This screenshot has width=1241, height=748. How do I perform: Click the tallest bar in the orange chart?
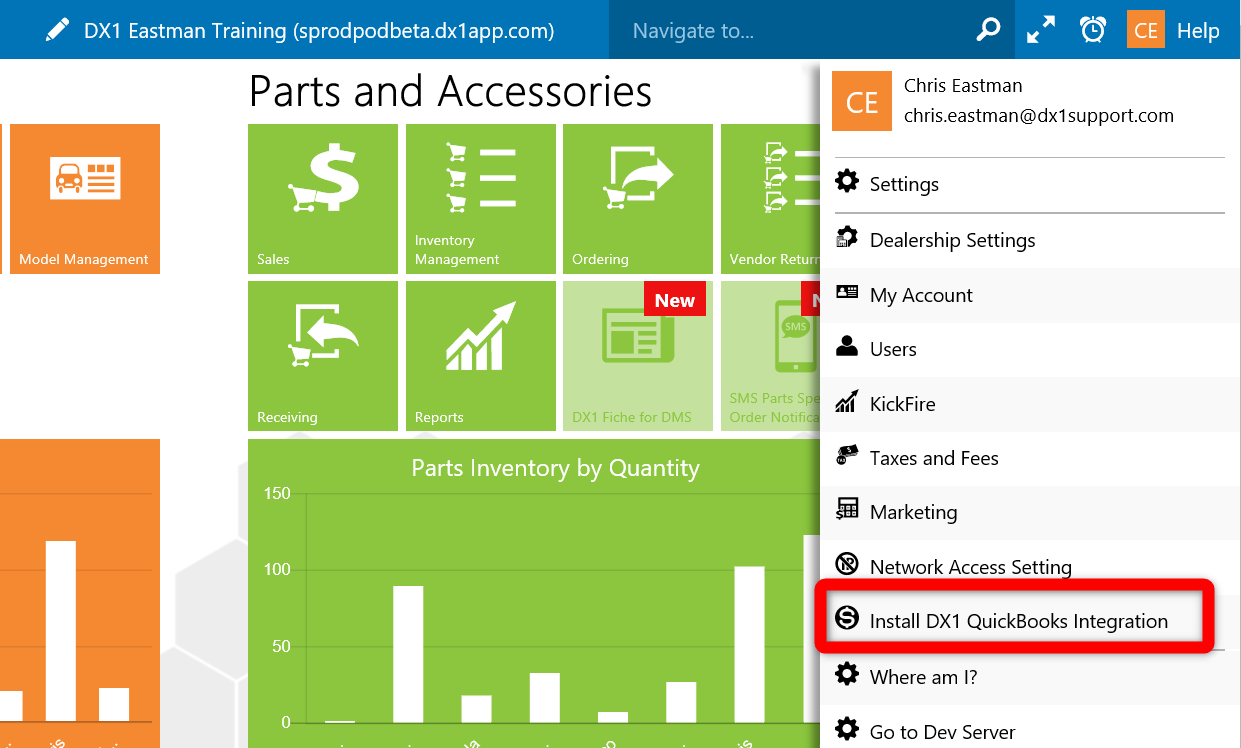[x=61, y=631]
